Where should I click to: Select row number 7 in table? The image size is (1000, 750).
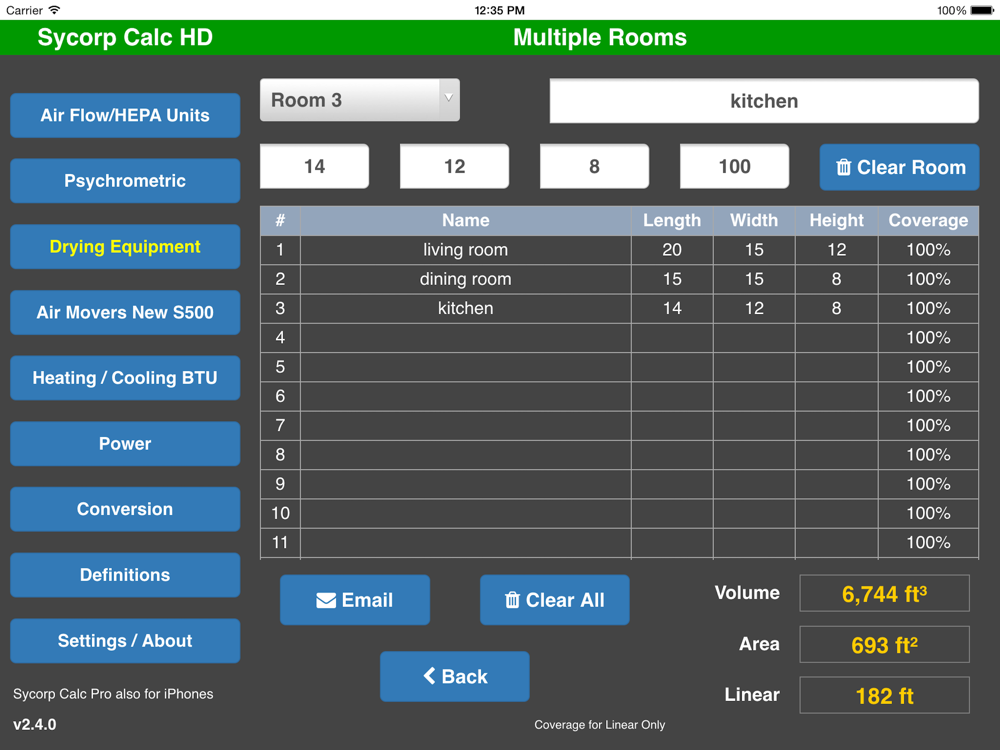click(x=619, y=426)
